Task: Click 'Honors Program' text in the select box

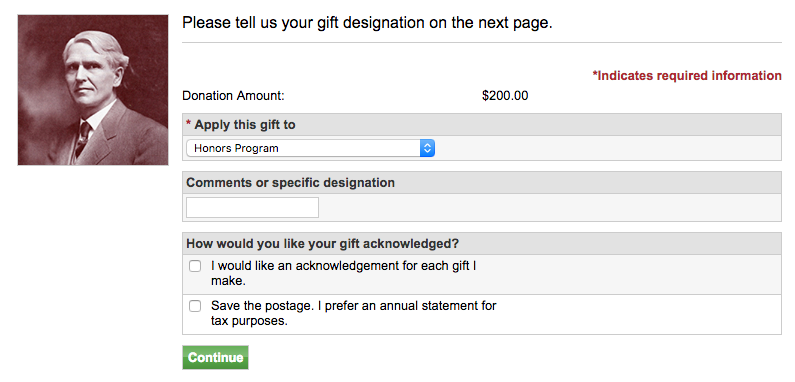Action: [236, 148]
